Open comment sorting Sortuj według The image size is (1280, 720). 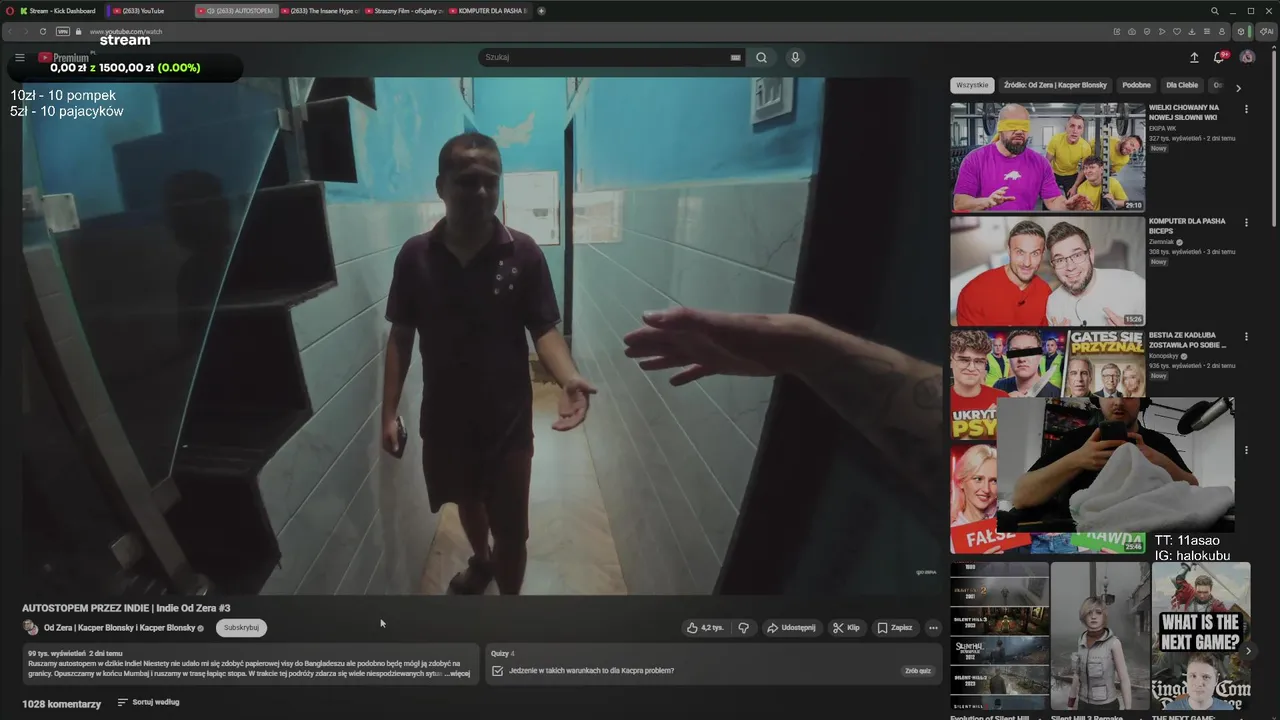pyautogui.click(x=148, y=703)
